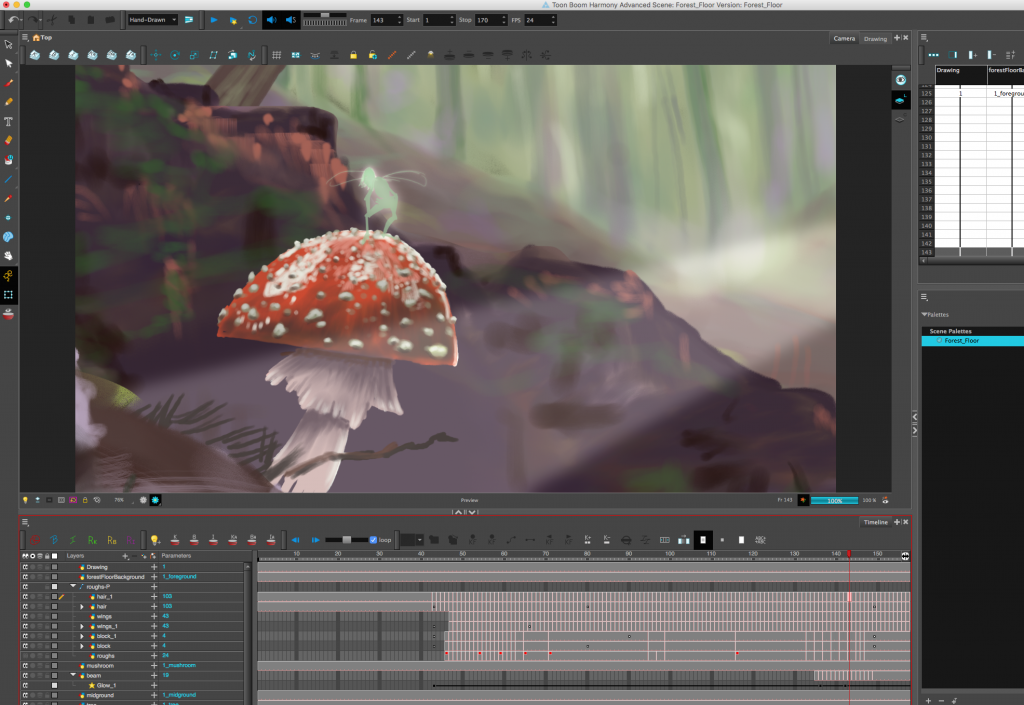The height and width of the screenshot is (705, 1024).
Task: Open the Timeline tab
Action: click(x=875, y=522)
